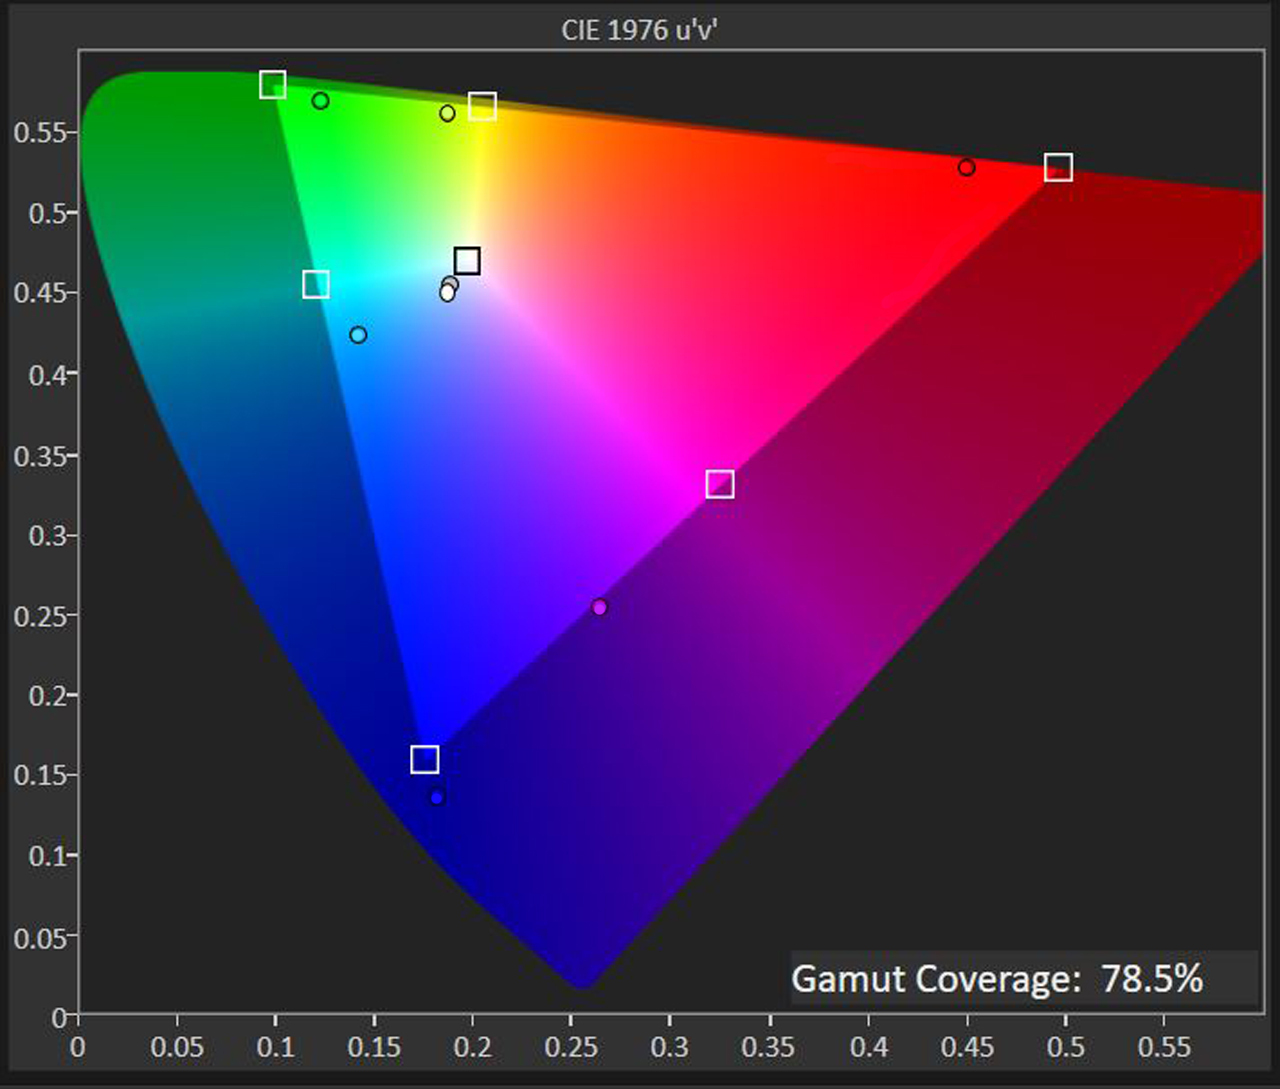
Task: Click the measured cyan circle marker
Action: tap(358, 335)
